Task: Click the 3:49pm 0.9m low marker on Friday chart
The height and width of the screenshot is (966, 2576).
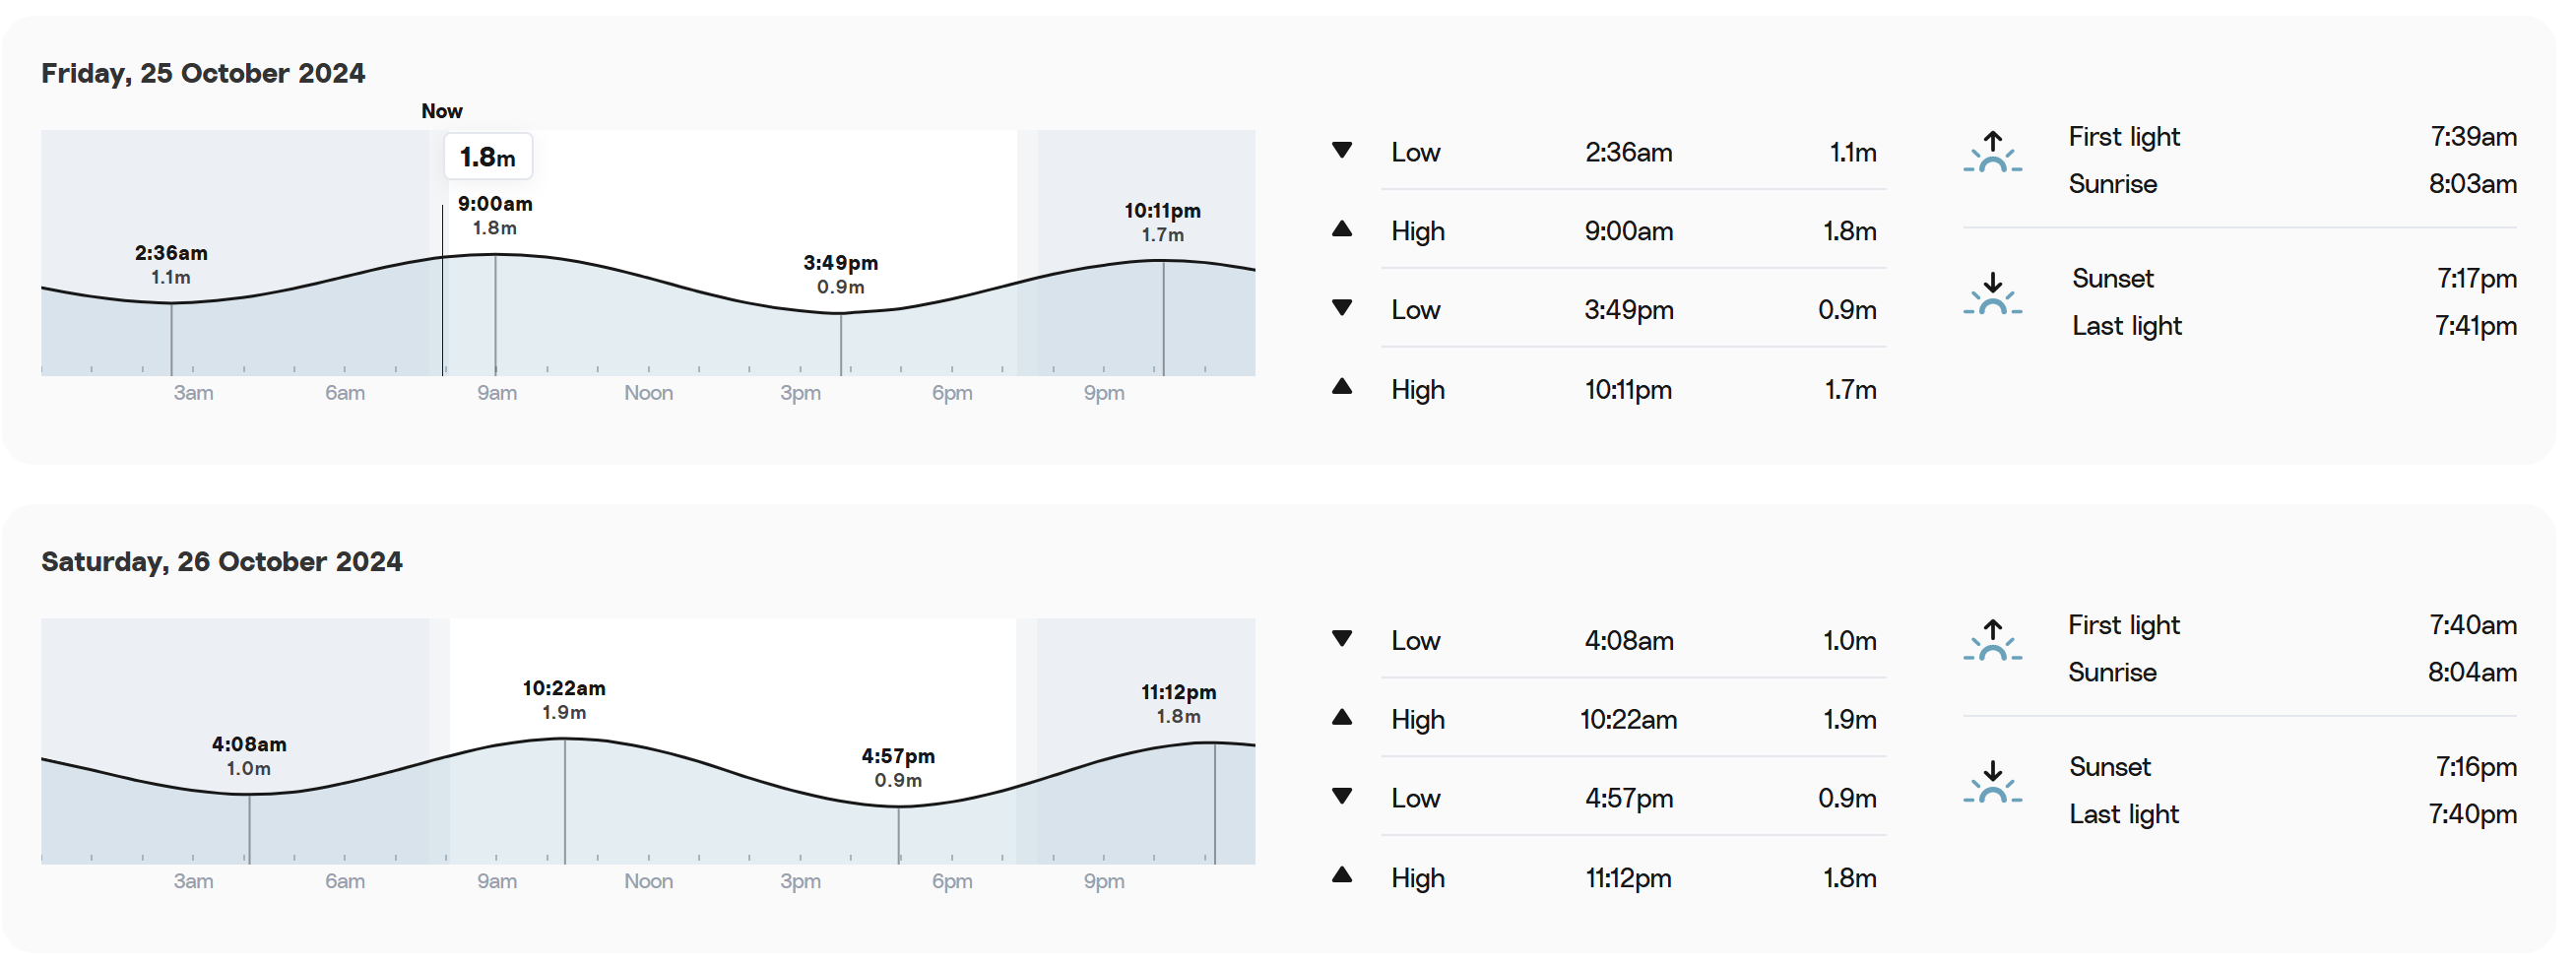Action: pos(841,275)
